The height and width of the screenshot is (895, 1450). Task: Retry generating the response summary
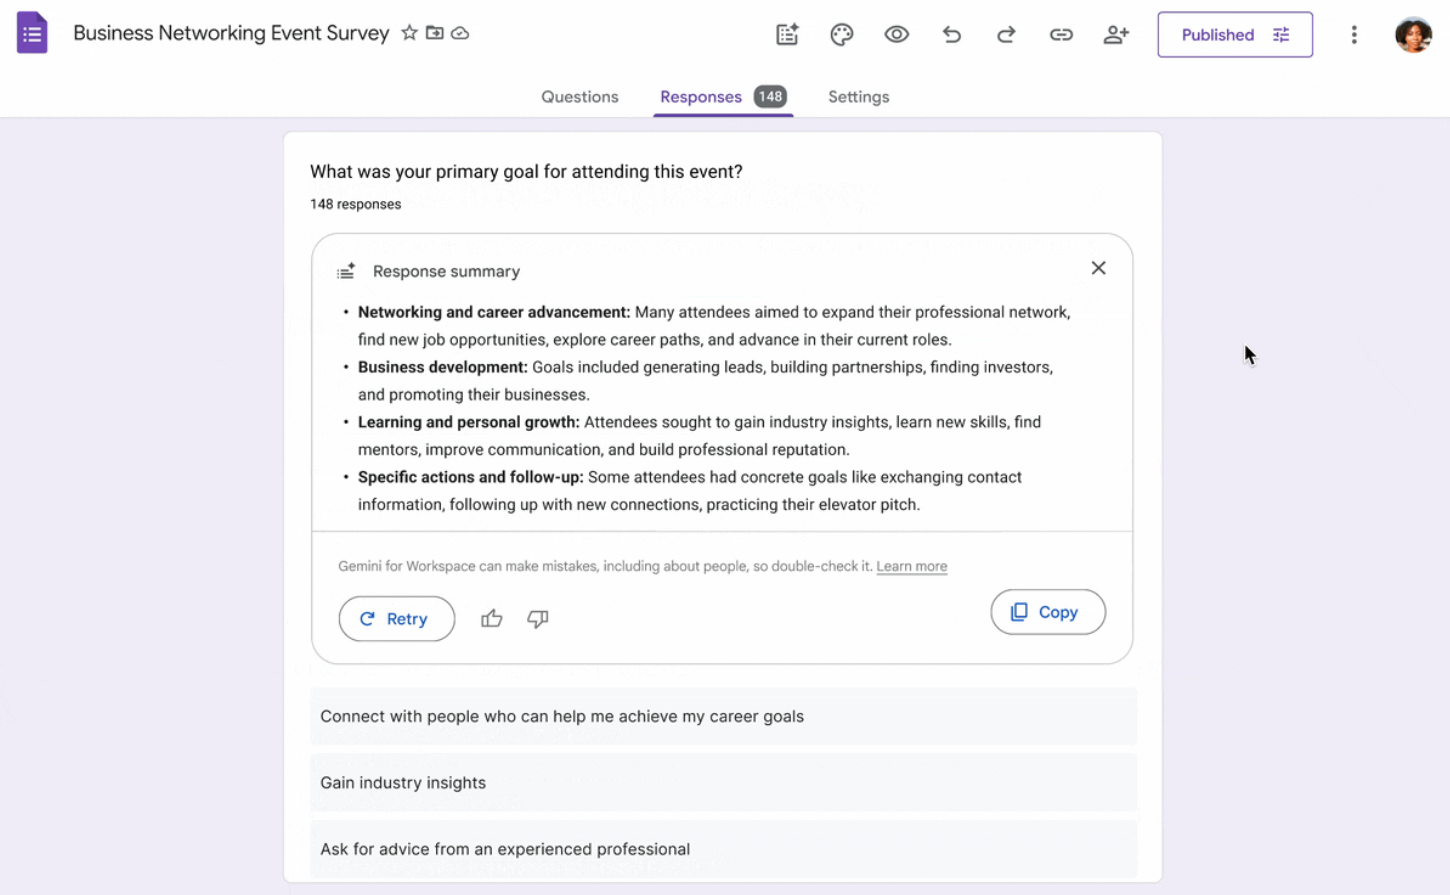pos(396,619)
